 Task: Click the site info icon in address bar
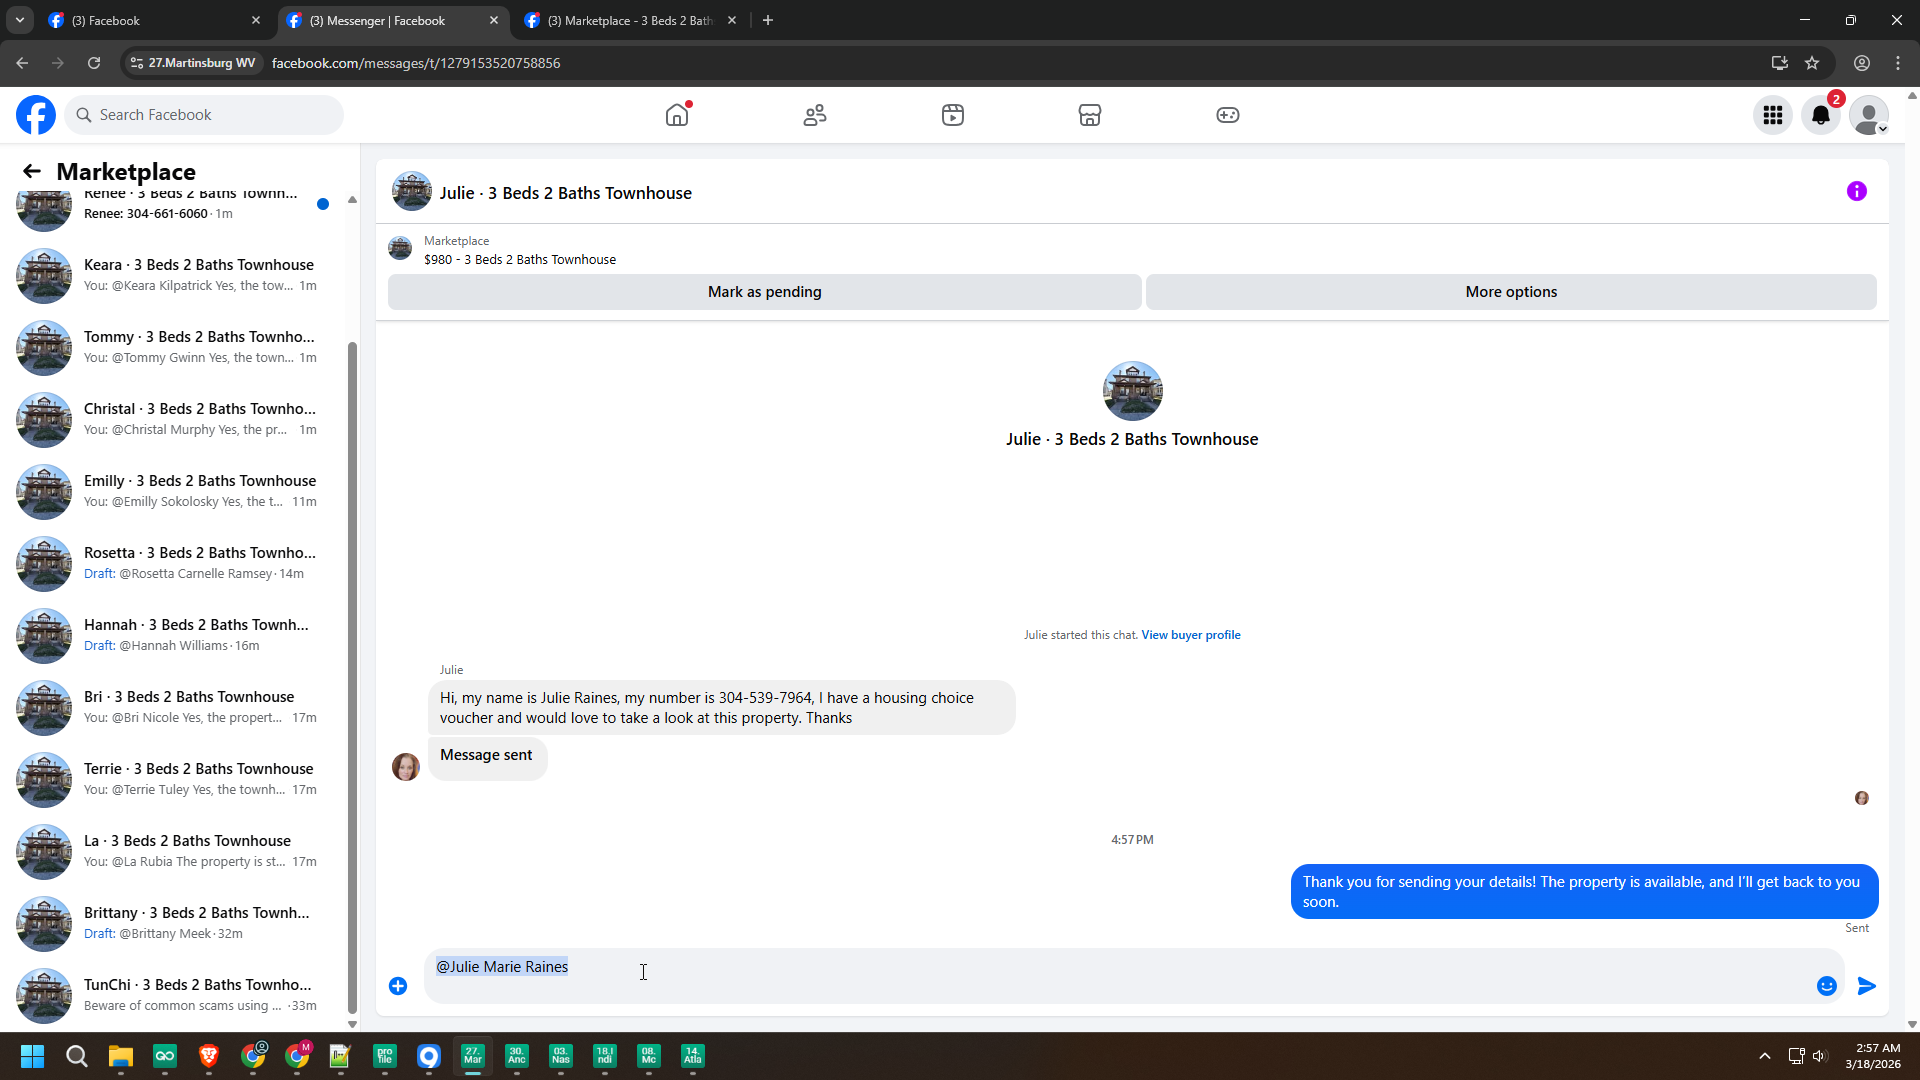click(137, 63)
